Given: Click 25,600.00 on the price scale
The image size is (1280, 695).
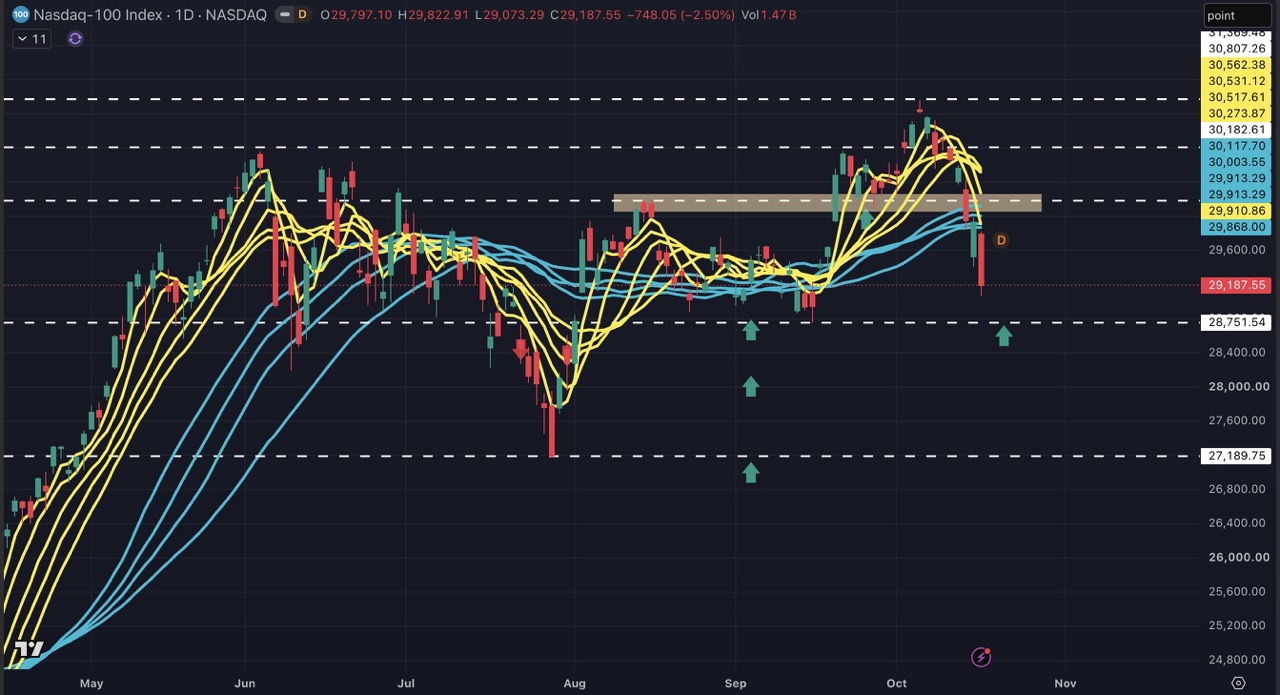Looking at the screenshot, I should coord(1238,591).
